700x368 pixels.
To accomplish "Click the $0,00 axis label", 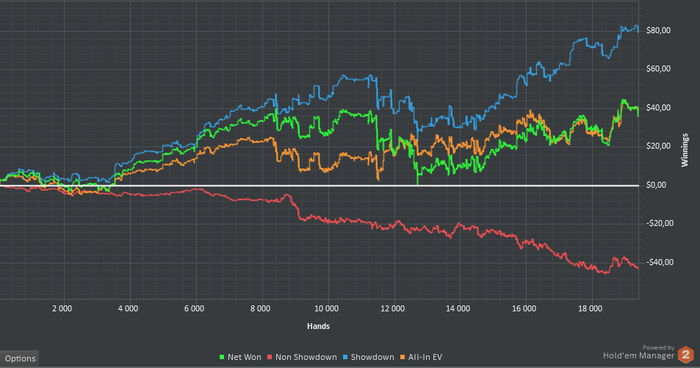I will point(656,185).
